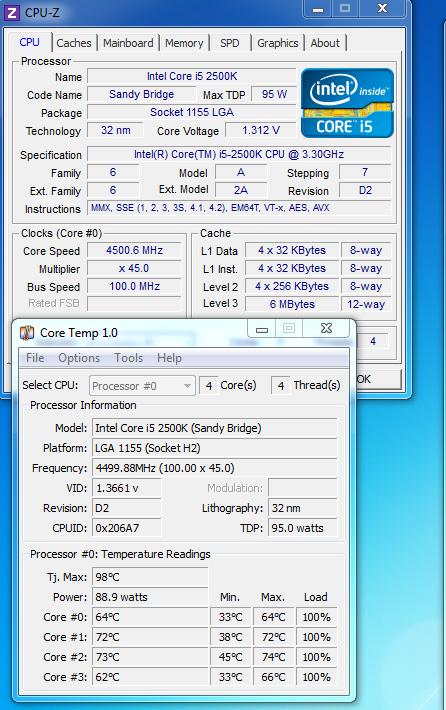The height and width of the screenshot is (710, 446).
Task: Click the Core #2 current temperature 73°C
Action: coord(150,657)
